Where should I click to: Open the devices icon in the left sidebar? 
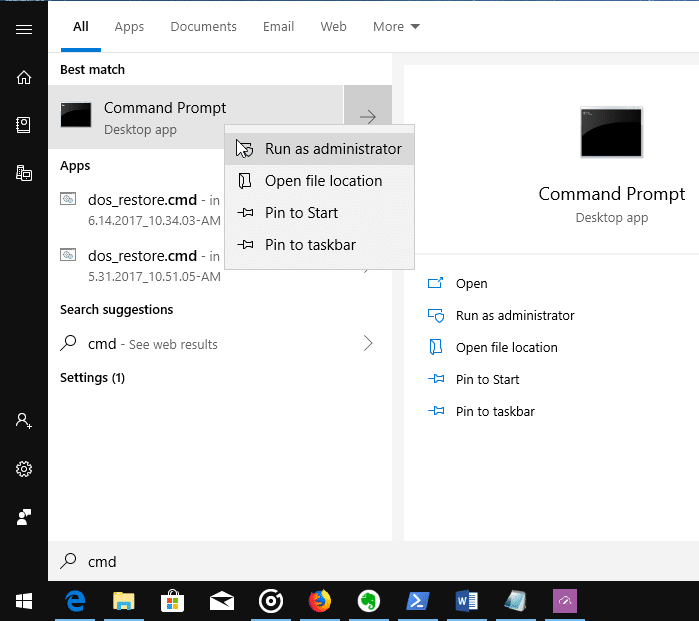(24, 173)
